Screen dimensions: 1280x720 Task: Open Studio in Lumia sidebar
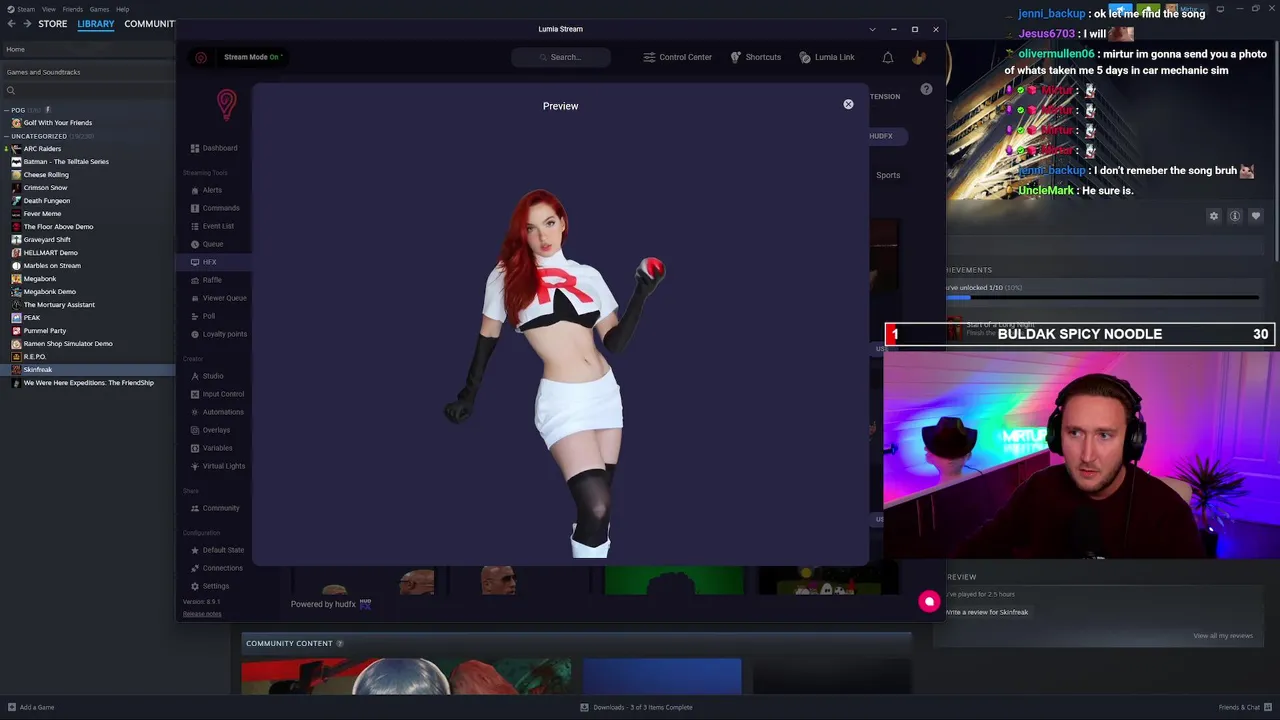point(207,376)
